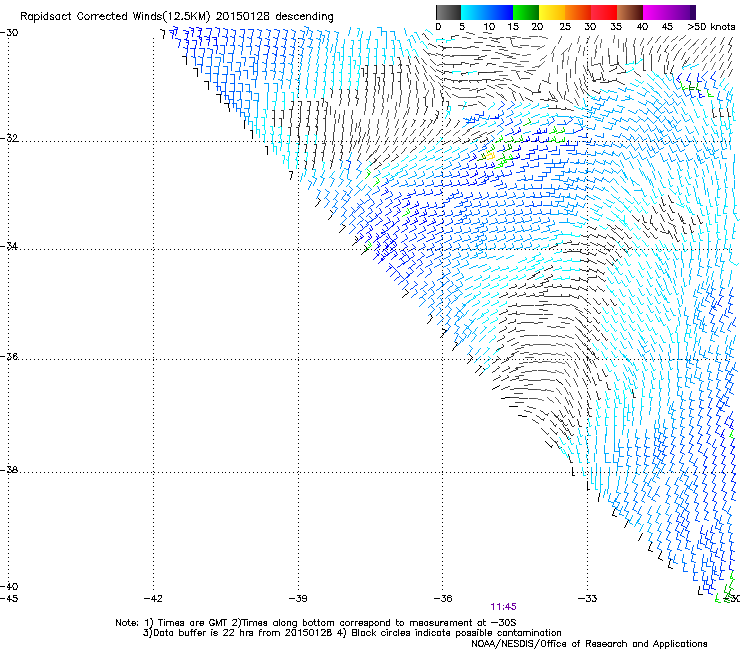This screenshot has width=740, height=650.
Task: Click the -36 longitude axis label
Action: coord(443,598)
